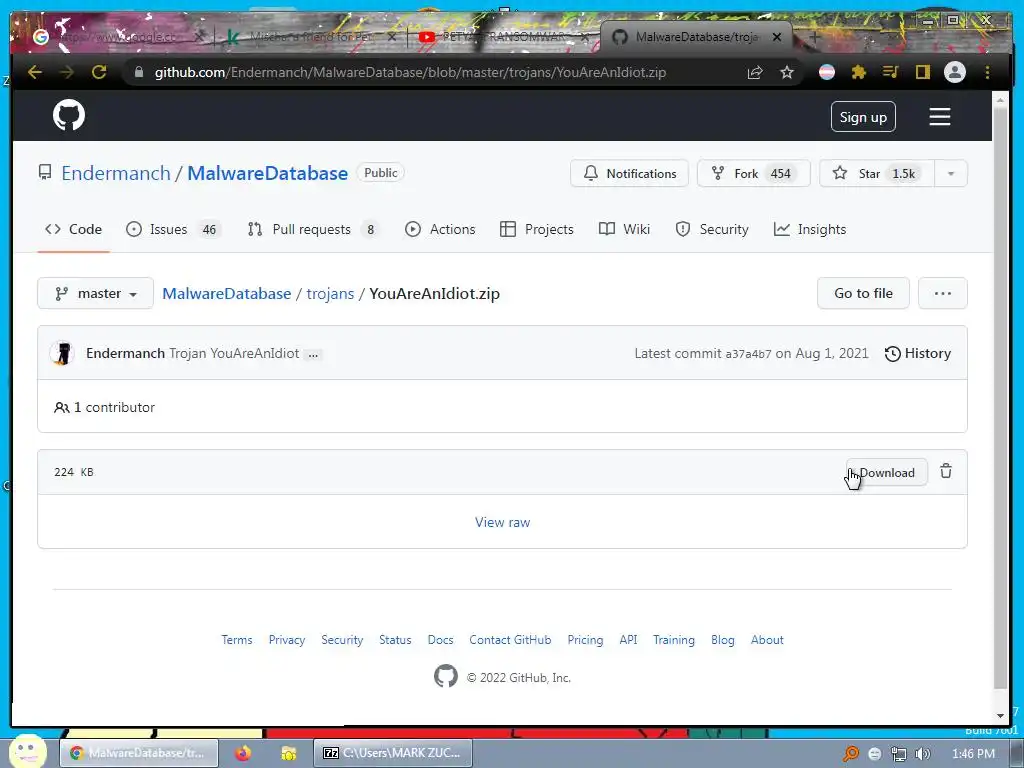This screenshot has height=768, width=1024.
Task: Open the Code tab
Action: tap(73, 229)
